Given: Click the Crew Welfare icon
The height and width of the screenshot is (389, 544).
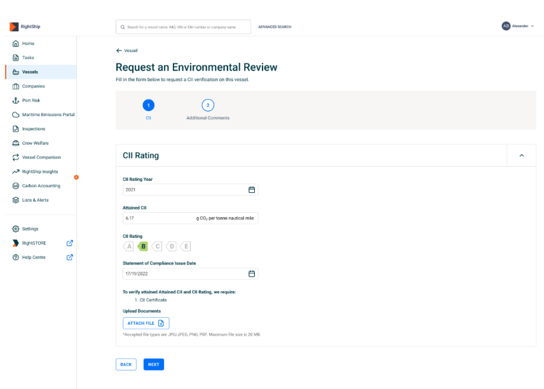Looking at the screenshot, I should [x=16, y=143].
